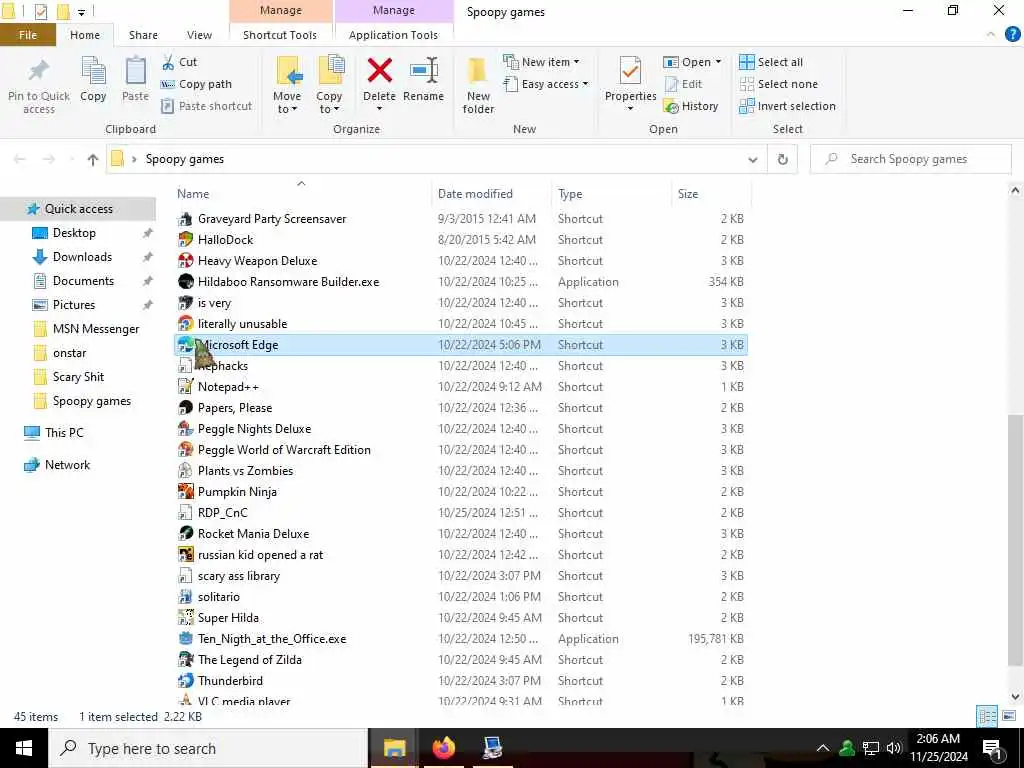Viewport: 1024px width, 768px height.
Task: Select Network in navigation pane
Action: [67, 465]
